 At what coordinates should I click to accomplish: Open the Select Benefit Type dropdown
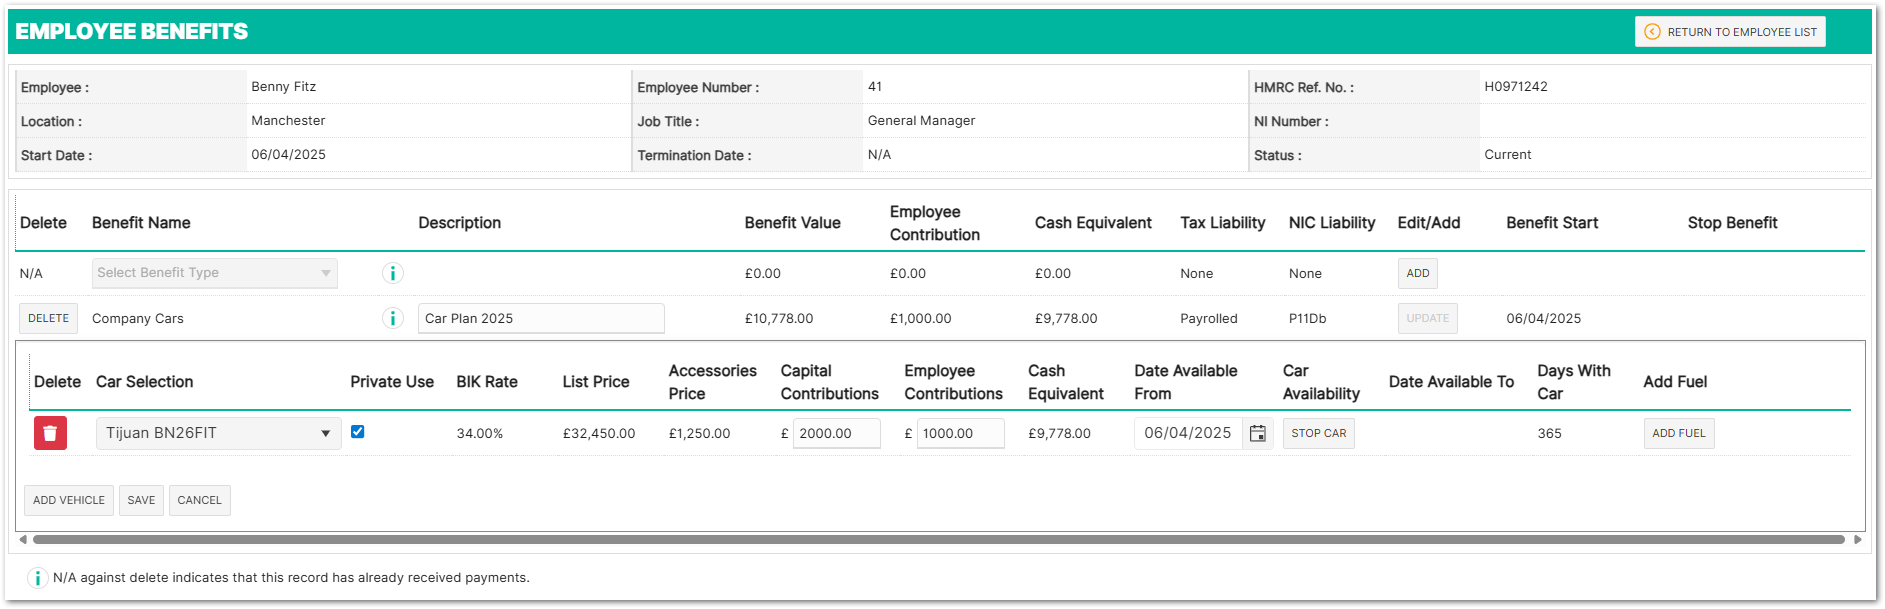coord(215,273)
